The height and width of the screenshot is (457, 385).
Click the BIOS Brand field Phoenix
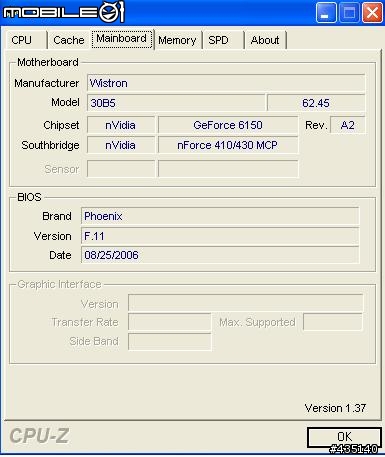[220, 216]
